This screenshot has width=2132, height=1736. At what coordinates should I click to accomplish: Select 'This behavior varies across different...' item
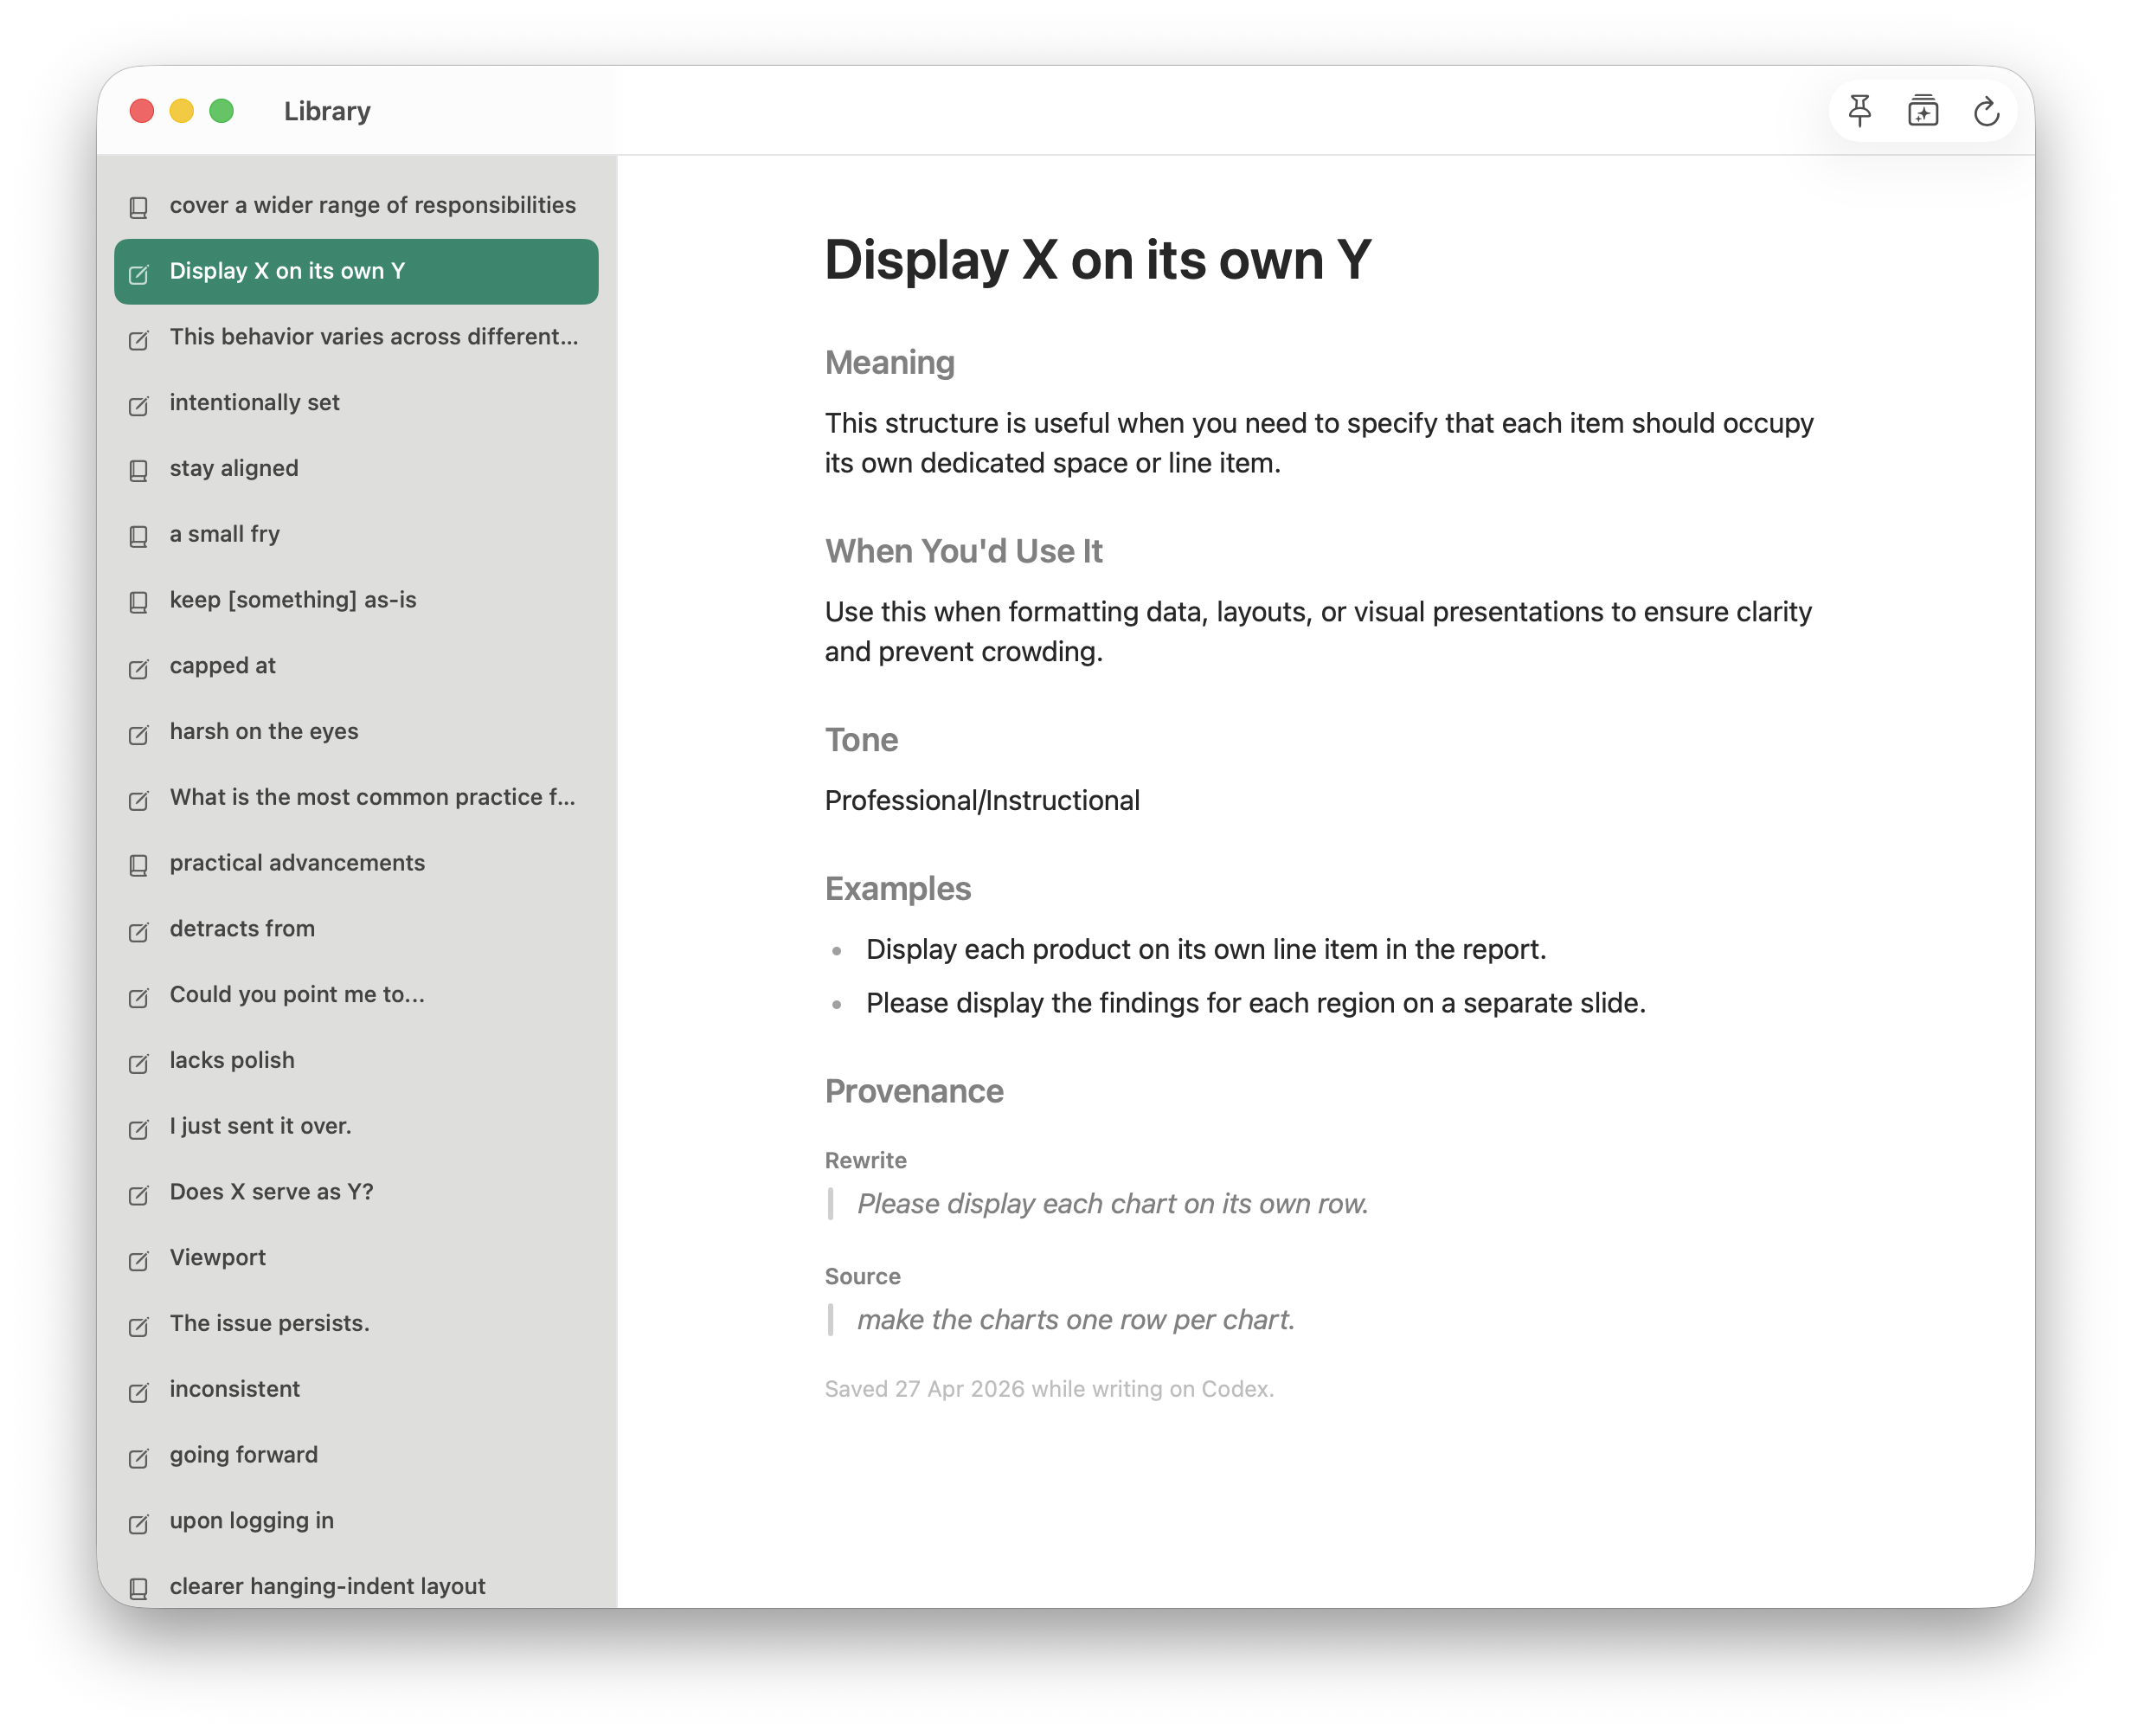356,337
